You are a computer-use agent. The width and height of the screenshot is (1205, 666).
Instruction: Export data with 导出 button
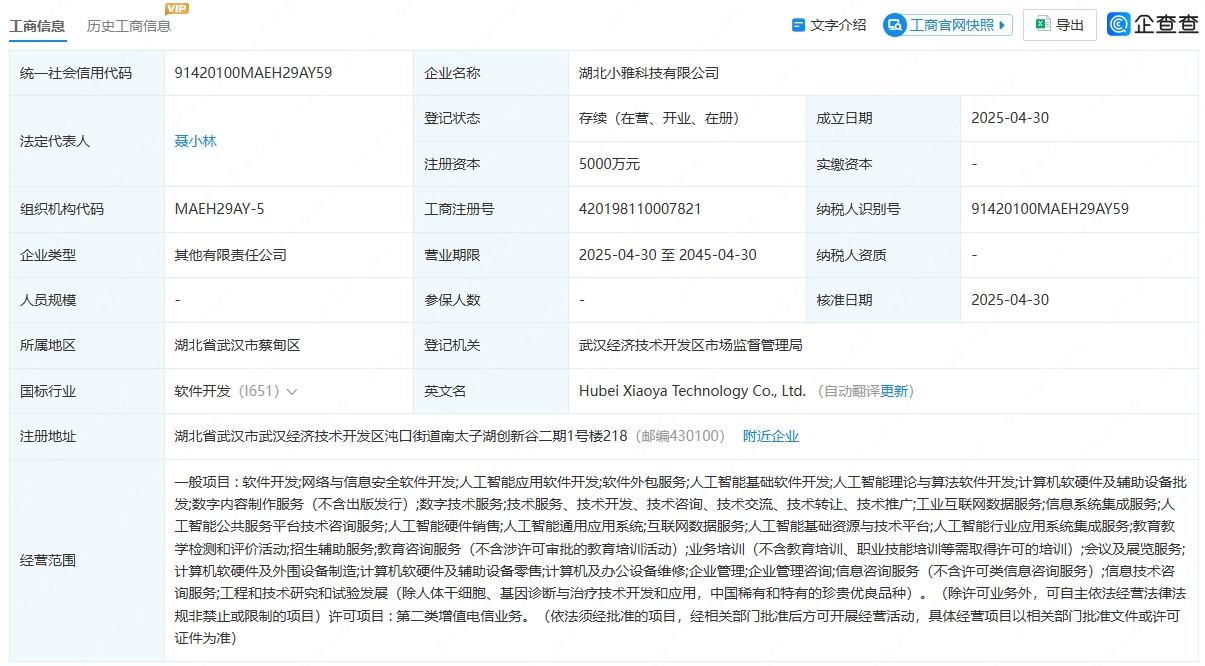tap(1059, 25)
